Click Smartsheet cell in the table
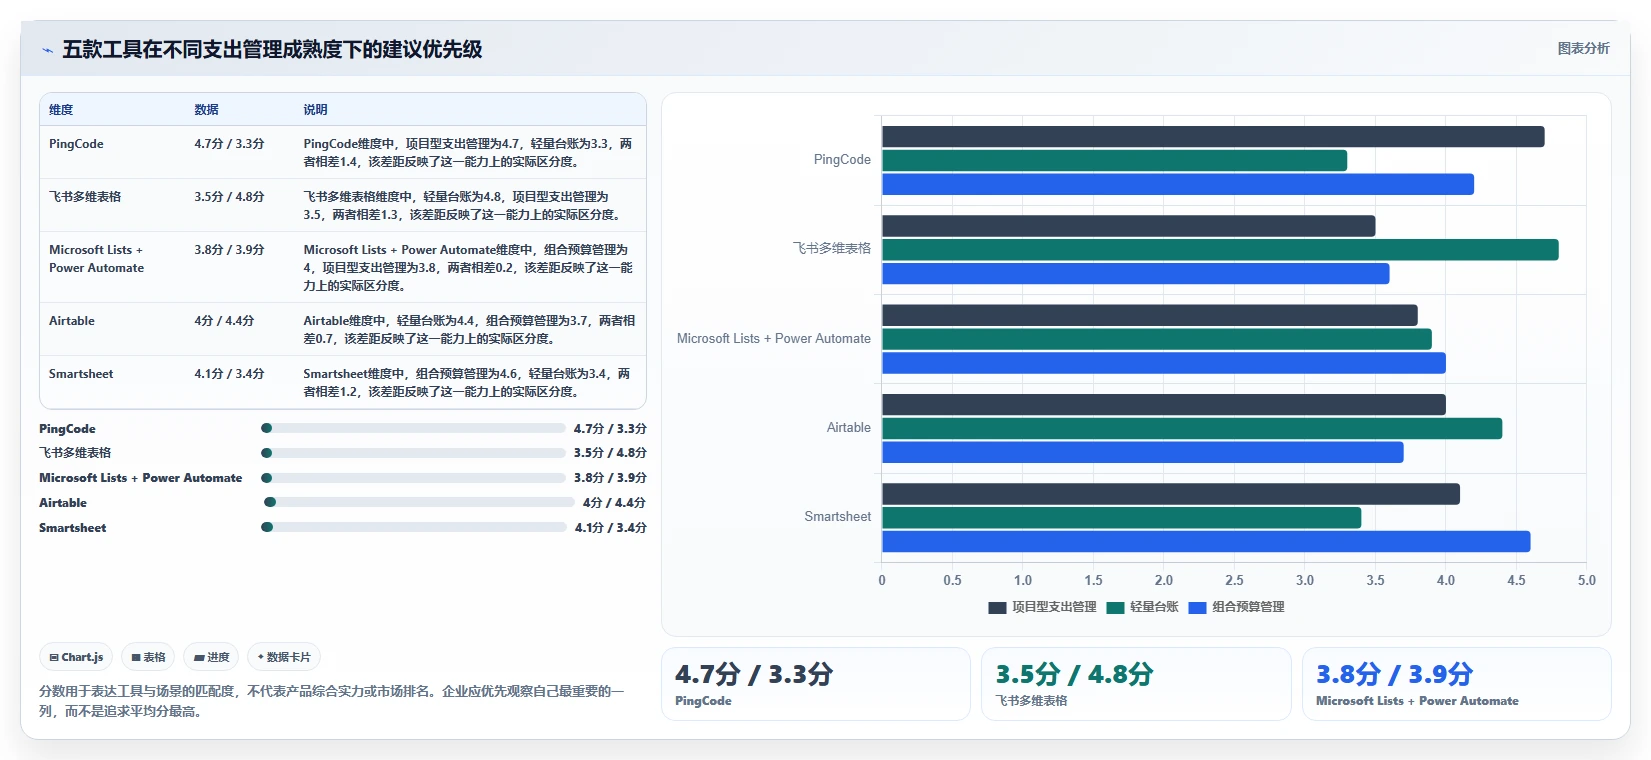The image size is (1651, 760). [81, 374]
